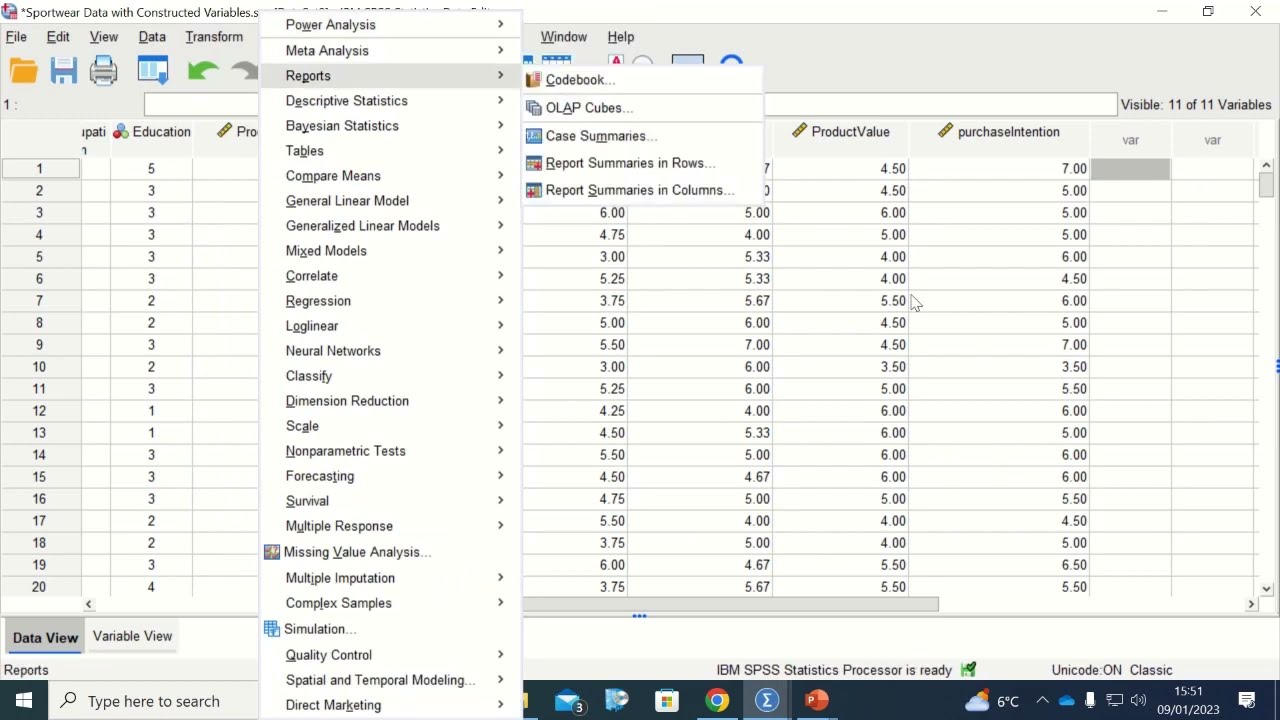Open the Edit menu
The image size is (1280, 720).
58,37
